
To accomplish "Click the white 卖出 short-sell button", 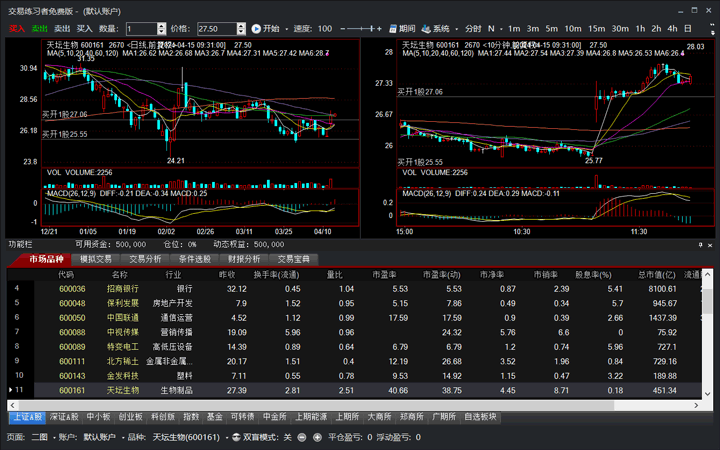I will click(62, 28).
